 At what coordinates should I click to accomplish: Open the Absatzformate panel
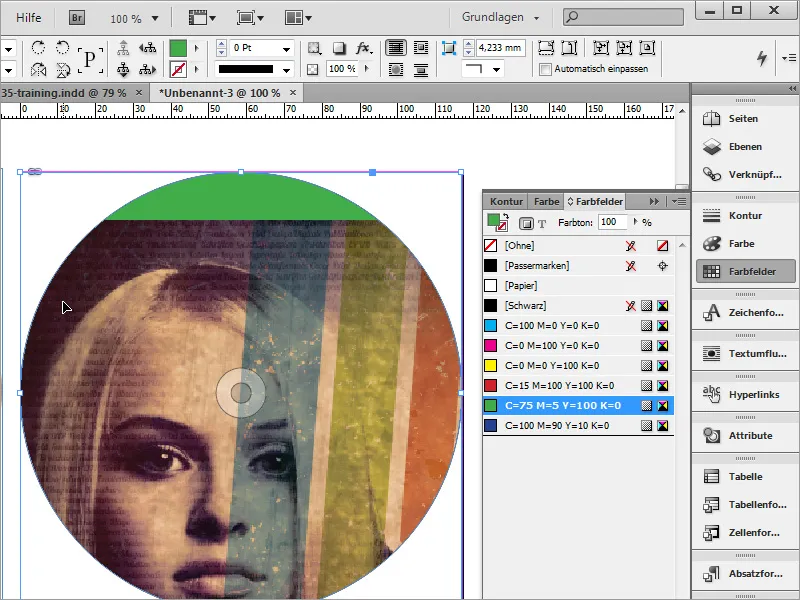[744, 573]
